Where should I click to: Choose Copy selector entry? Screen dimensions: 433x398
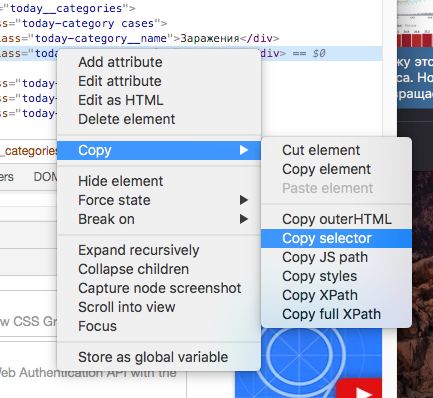tap(336, 238)
